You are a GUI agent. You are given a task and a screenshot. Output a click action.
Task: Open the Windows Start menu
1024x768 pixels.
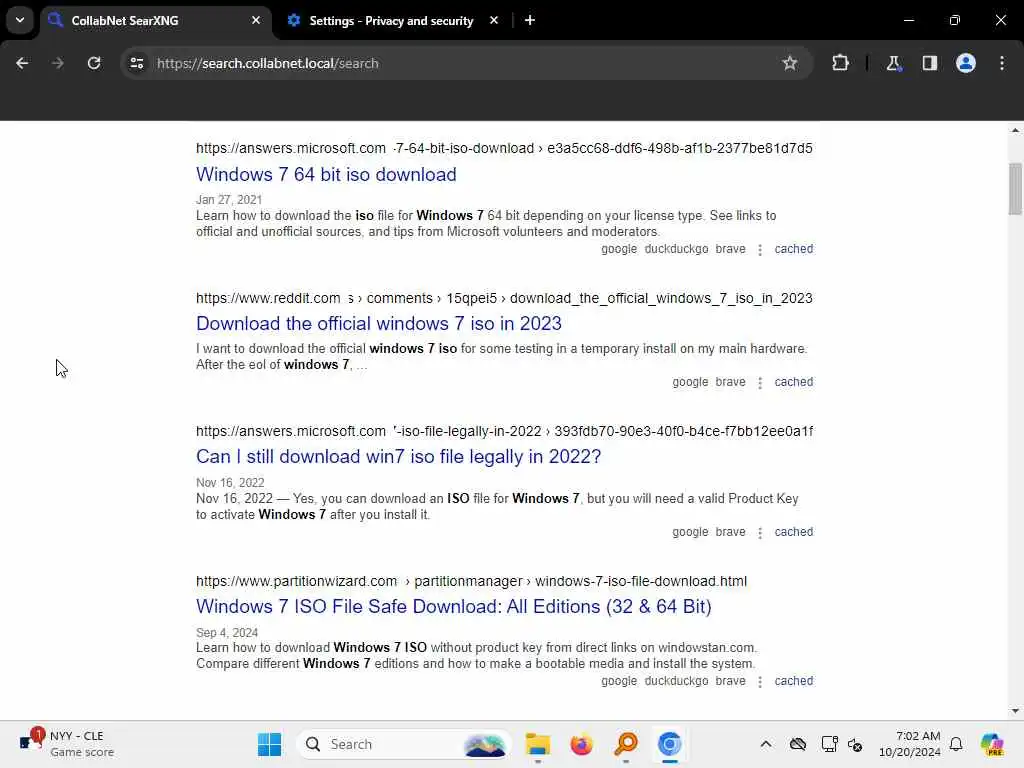point(269,744)
